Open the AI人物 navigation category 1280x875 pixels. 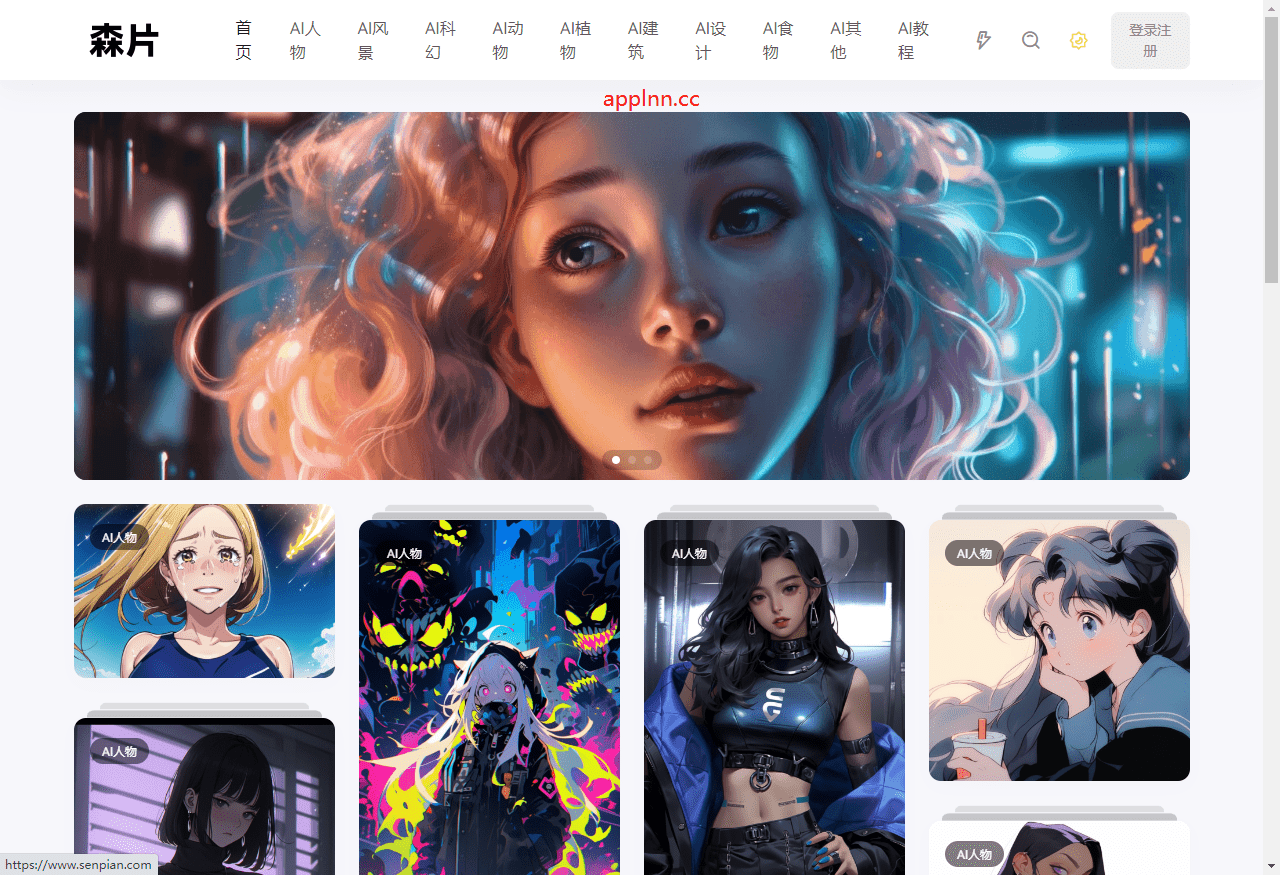(x=305, y=40)
